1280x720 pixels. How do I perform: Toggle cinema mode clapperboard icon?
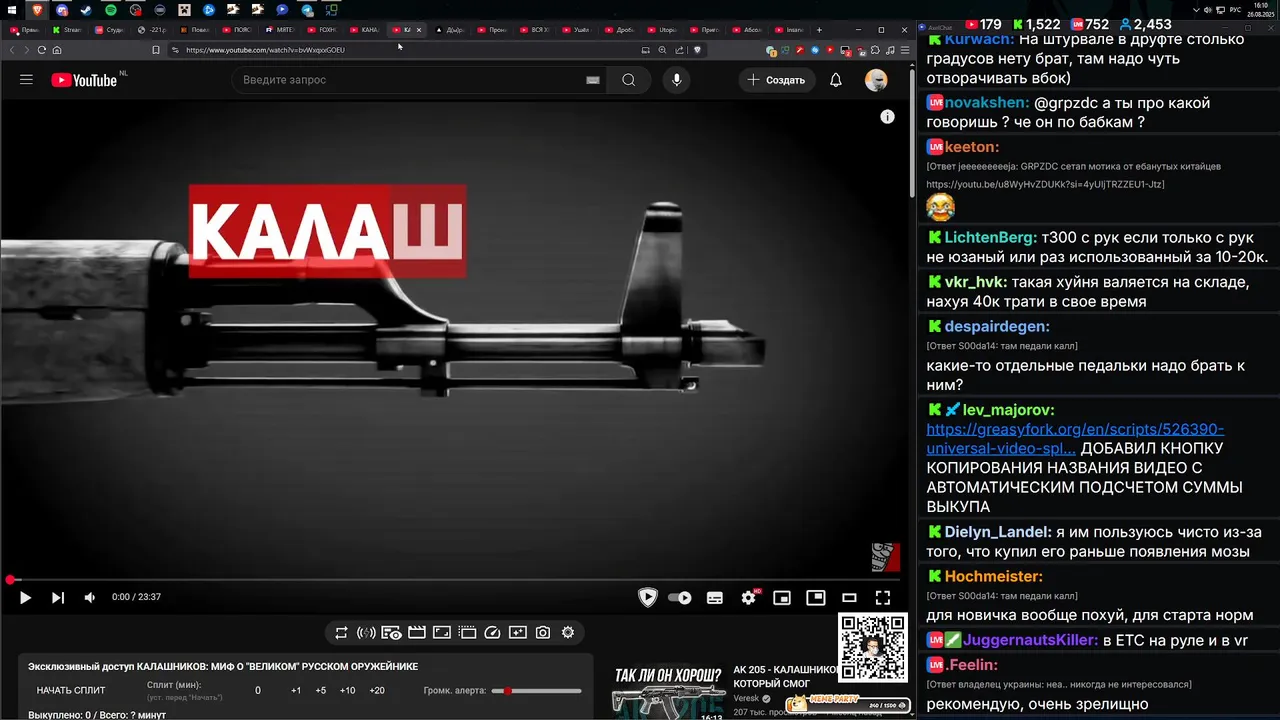[417, 632]
